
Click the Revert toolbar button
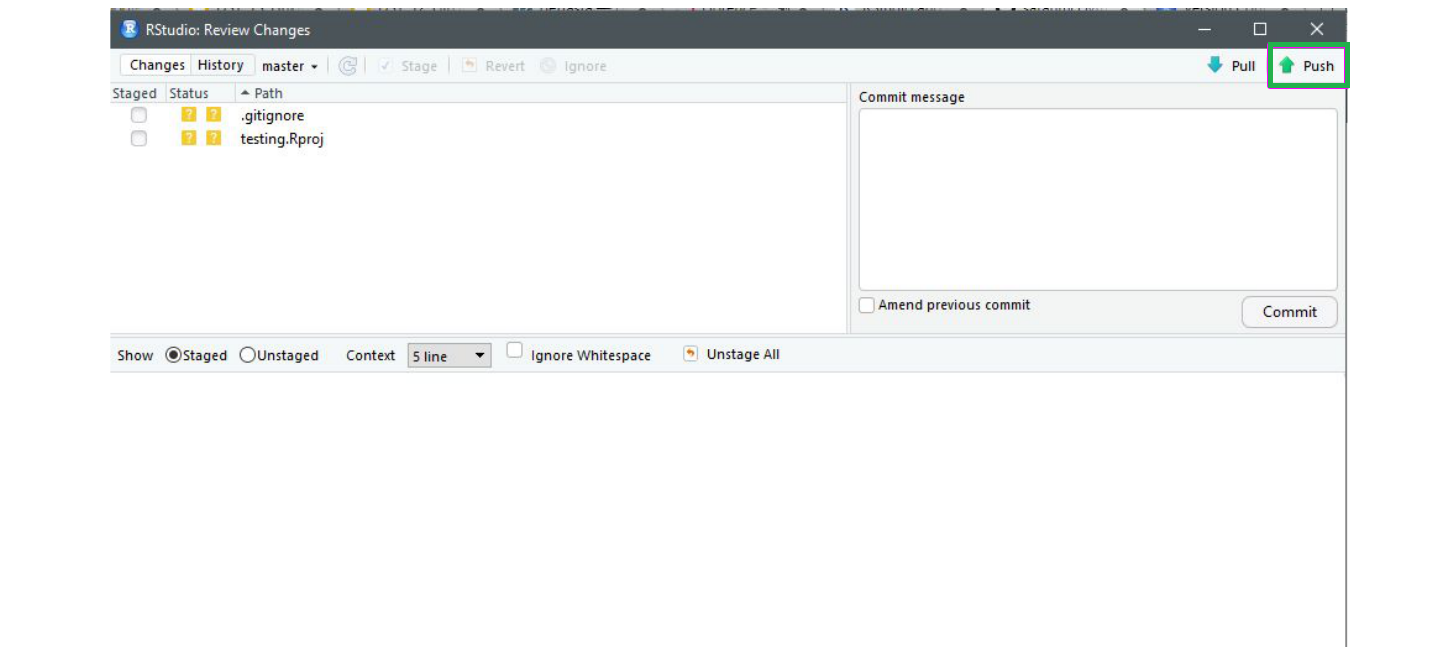click(x=493, y=66)
